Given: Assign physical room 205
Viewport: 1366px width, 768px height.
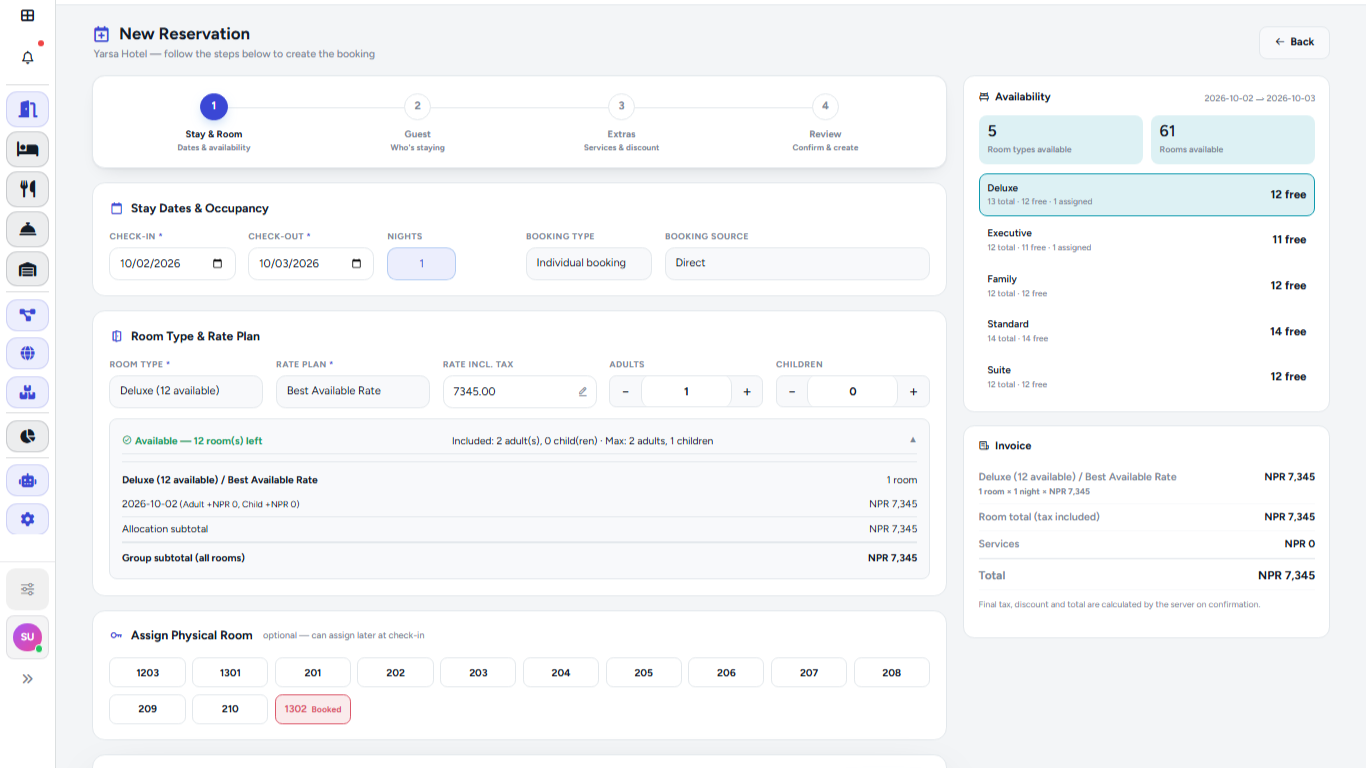Looking at the screenshot, I should (644, 673).
